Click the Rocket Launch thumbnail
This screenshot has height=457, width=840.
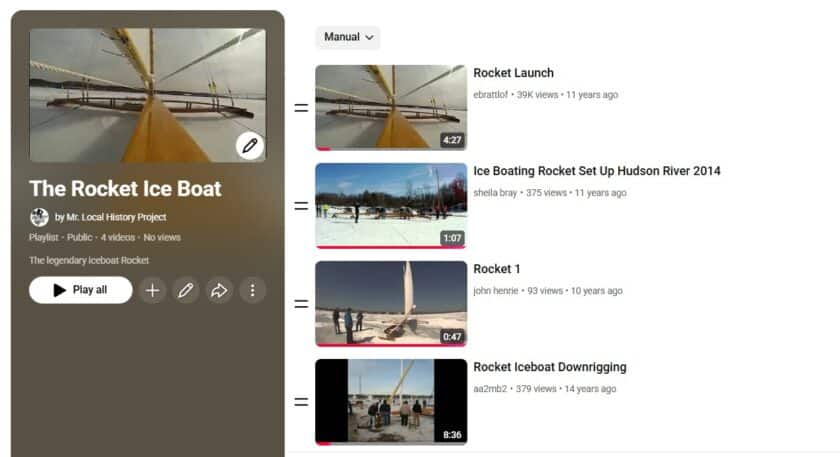click(391, 107)
